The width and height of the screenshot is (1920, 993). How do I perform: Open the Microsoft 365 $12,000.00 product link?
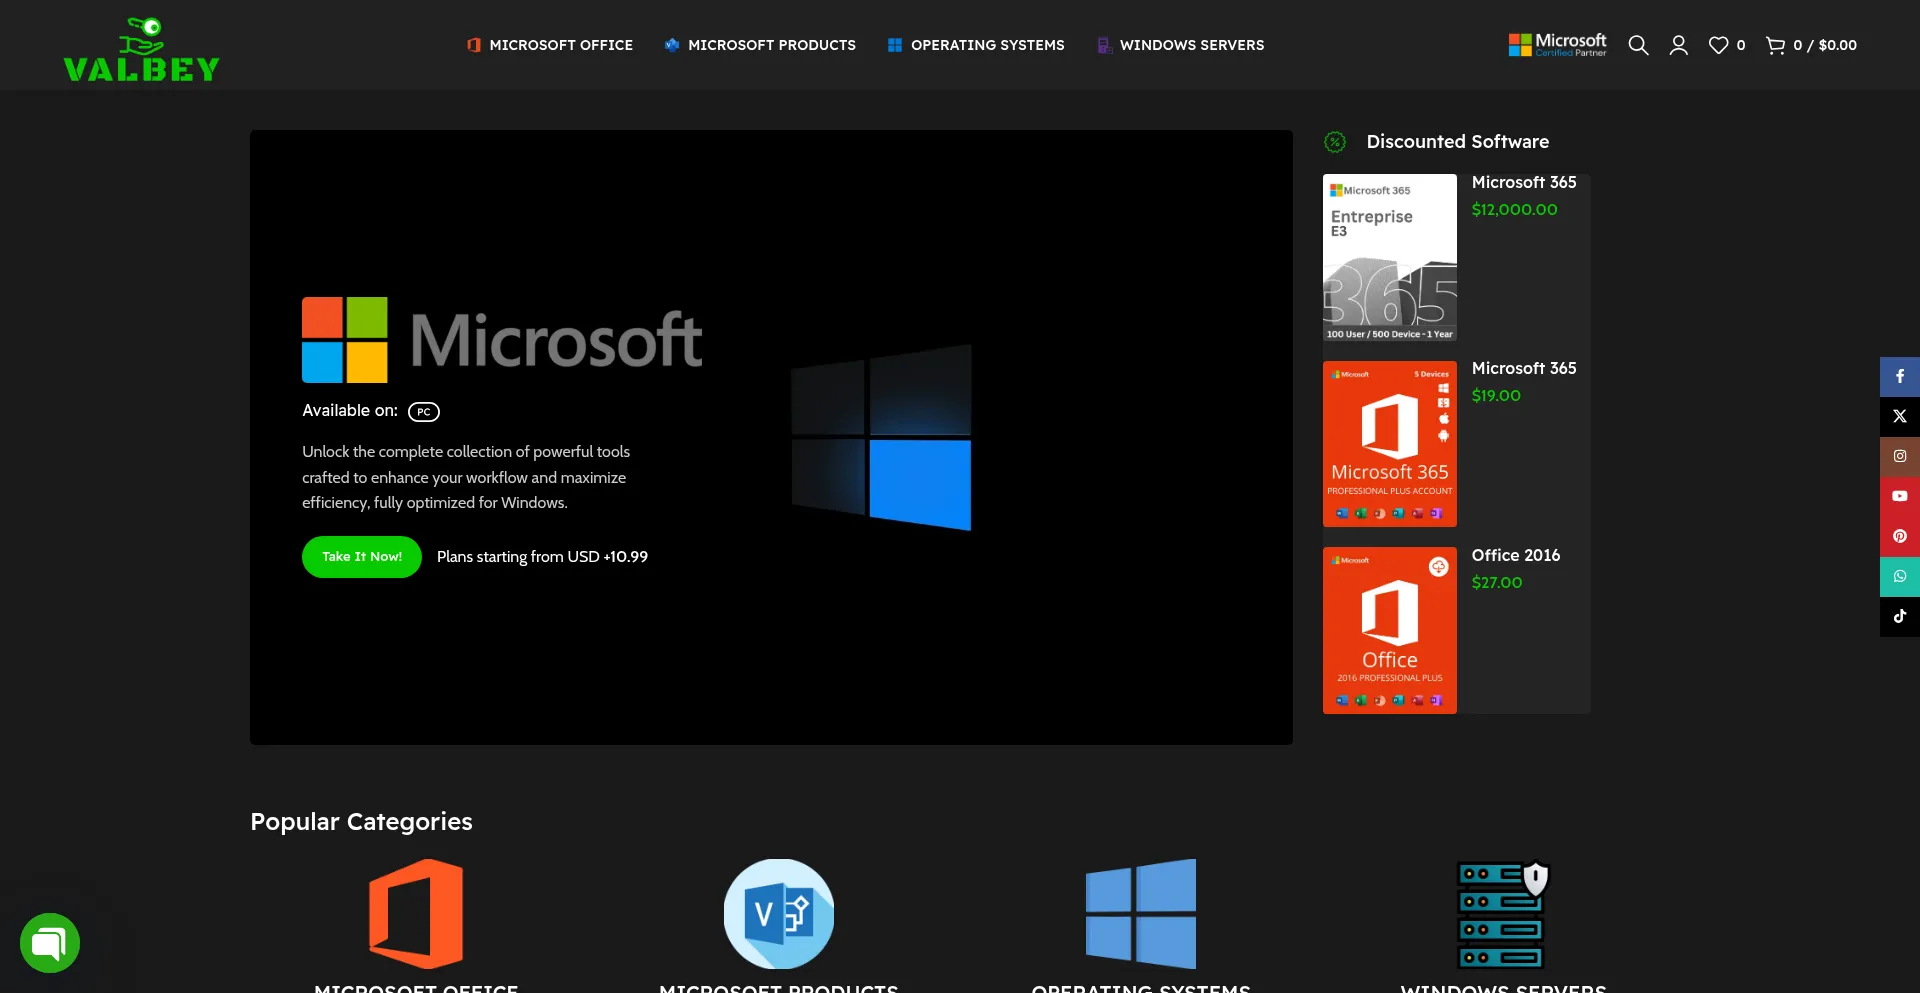pyautogui.click(x=1524, y=182)
